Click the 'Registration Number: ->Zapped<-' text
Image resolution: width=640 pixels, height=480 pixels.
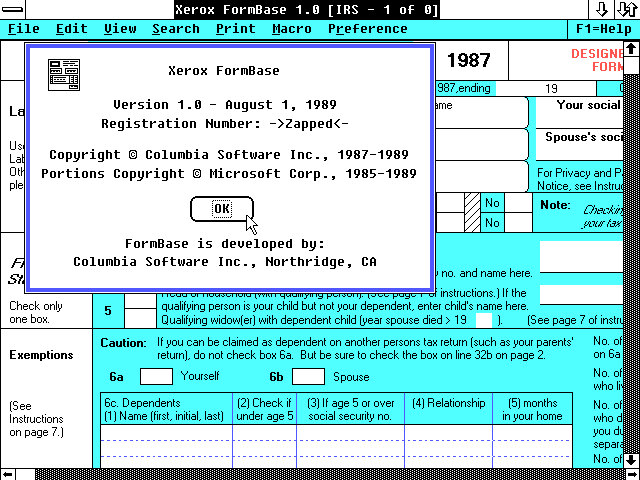click(x=225, y=123)
